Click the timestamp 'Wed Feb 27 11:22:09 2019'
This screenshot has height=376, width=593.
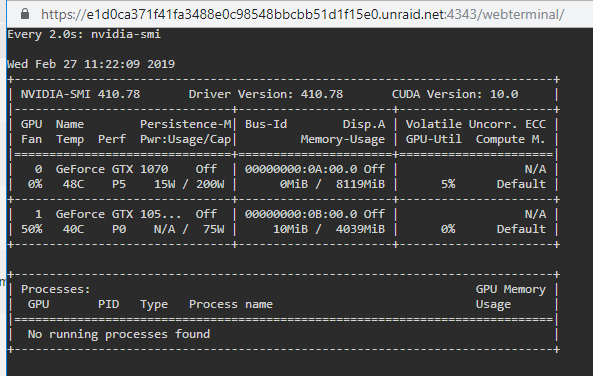tap(91, 64)
